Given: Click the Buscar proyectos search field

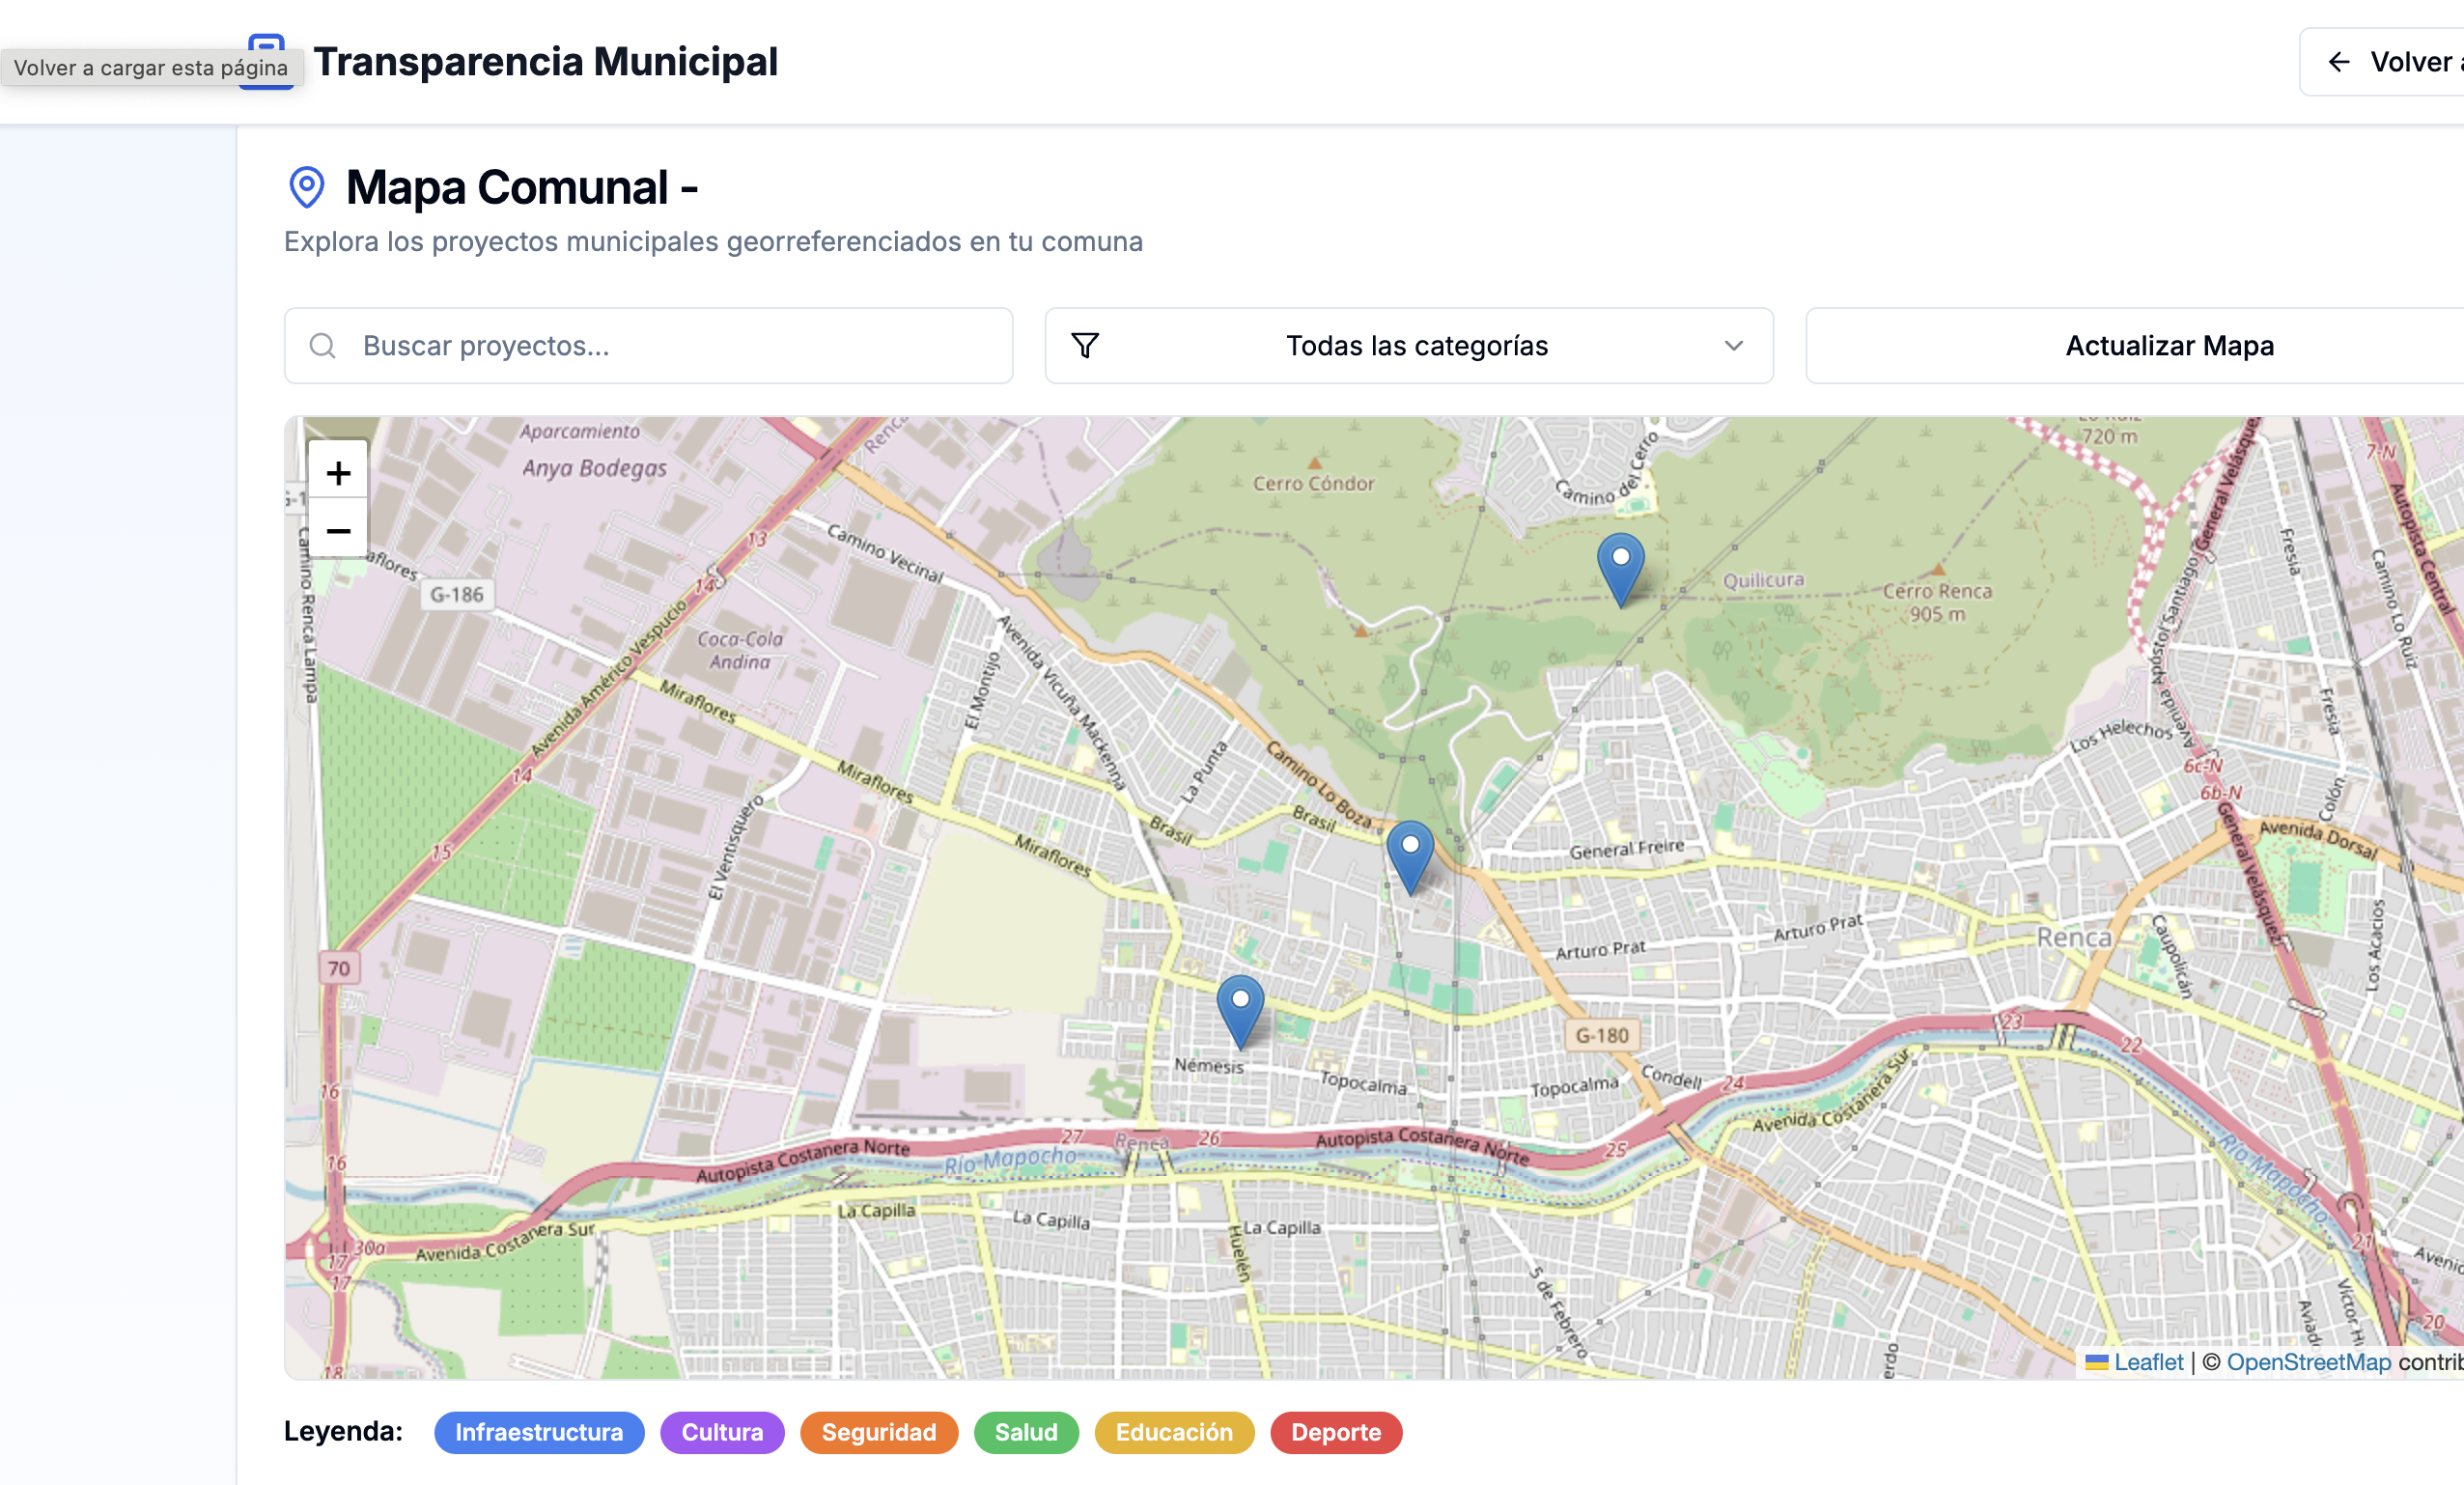Looking at the screenshot, I should 649,345.
